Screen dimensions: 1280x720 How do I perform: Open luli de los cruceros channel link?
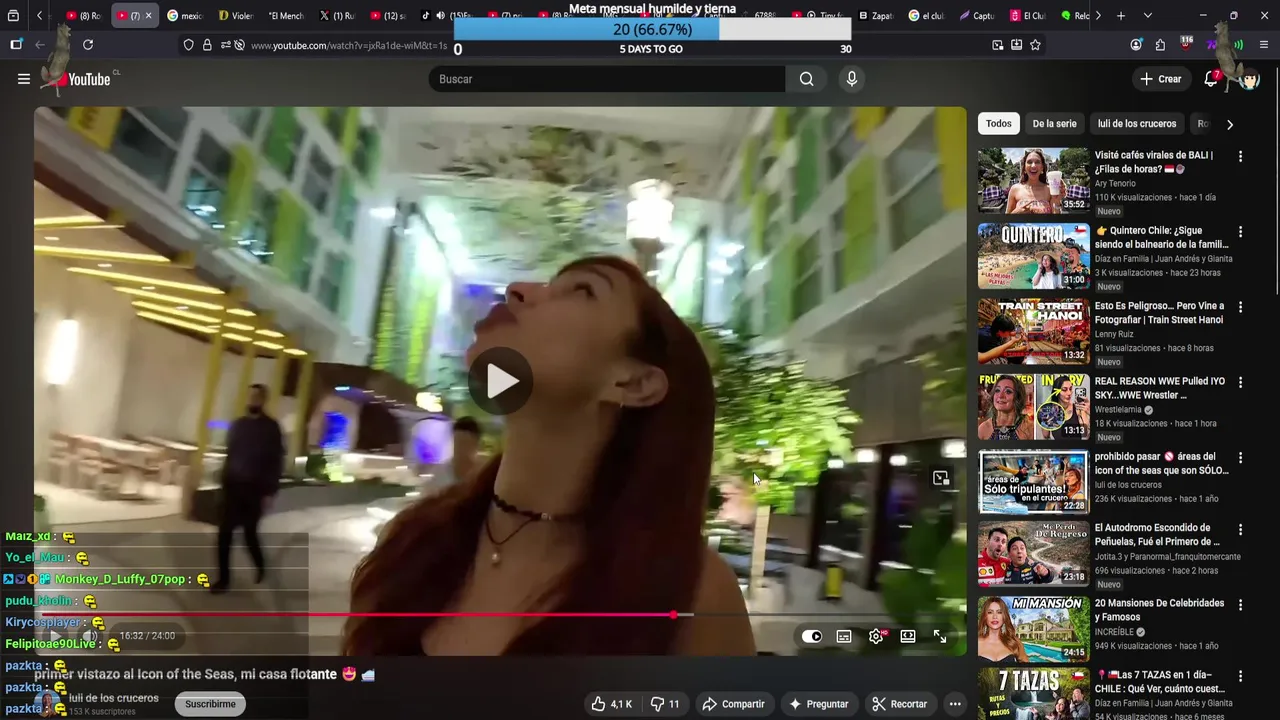click(114, 698)
